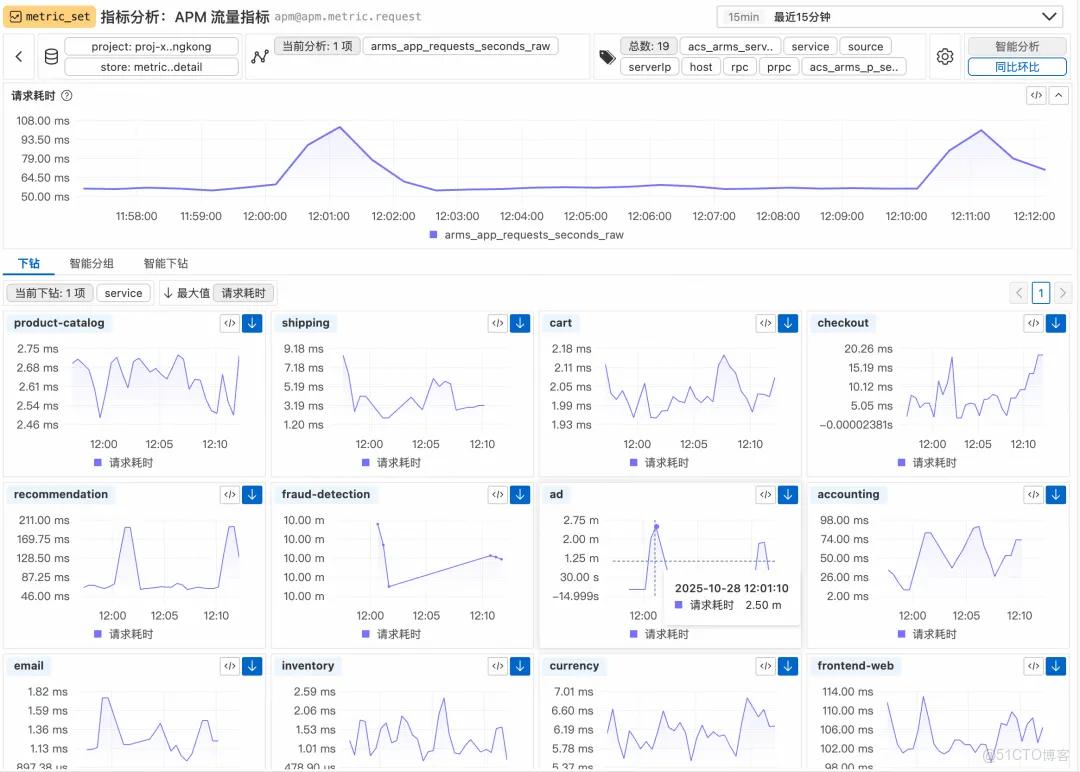This screenshot has height=772, width=1080.
Task: Open the settings gear icon
Action: (945, 57)
